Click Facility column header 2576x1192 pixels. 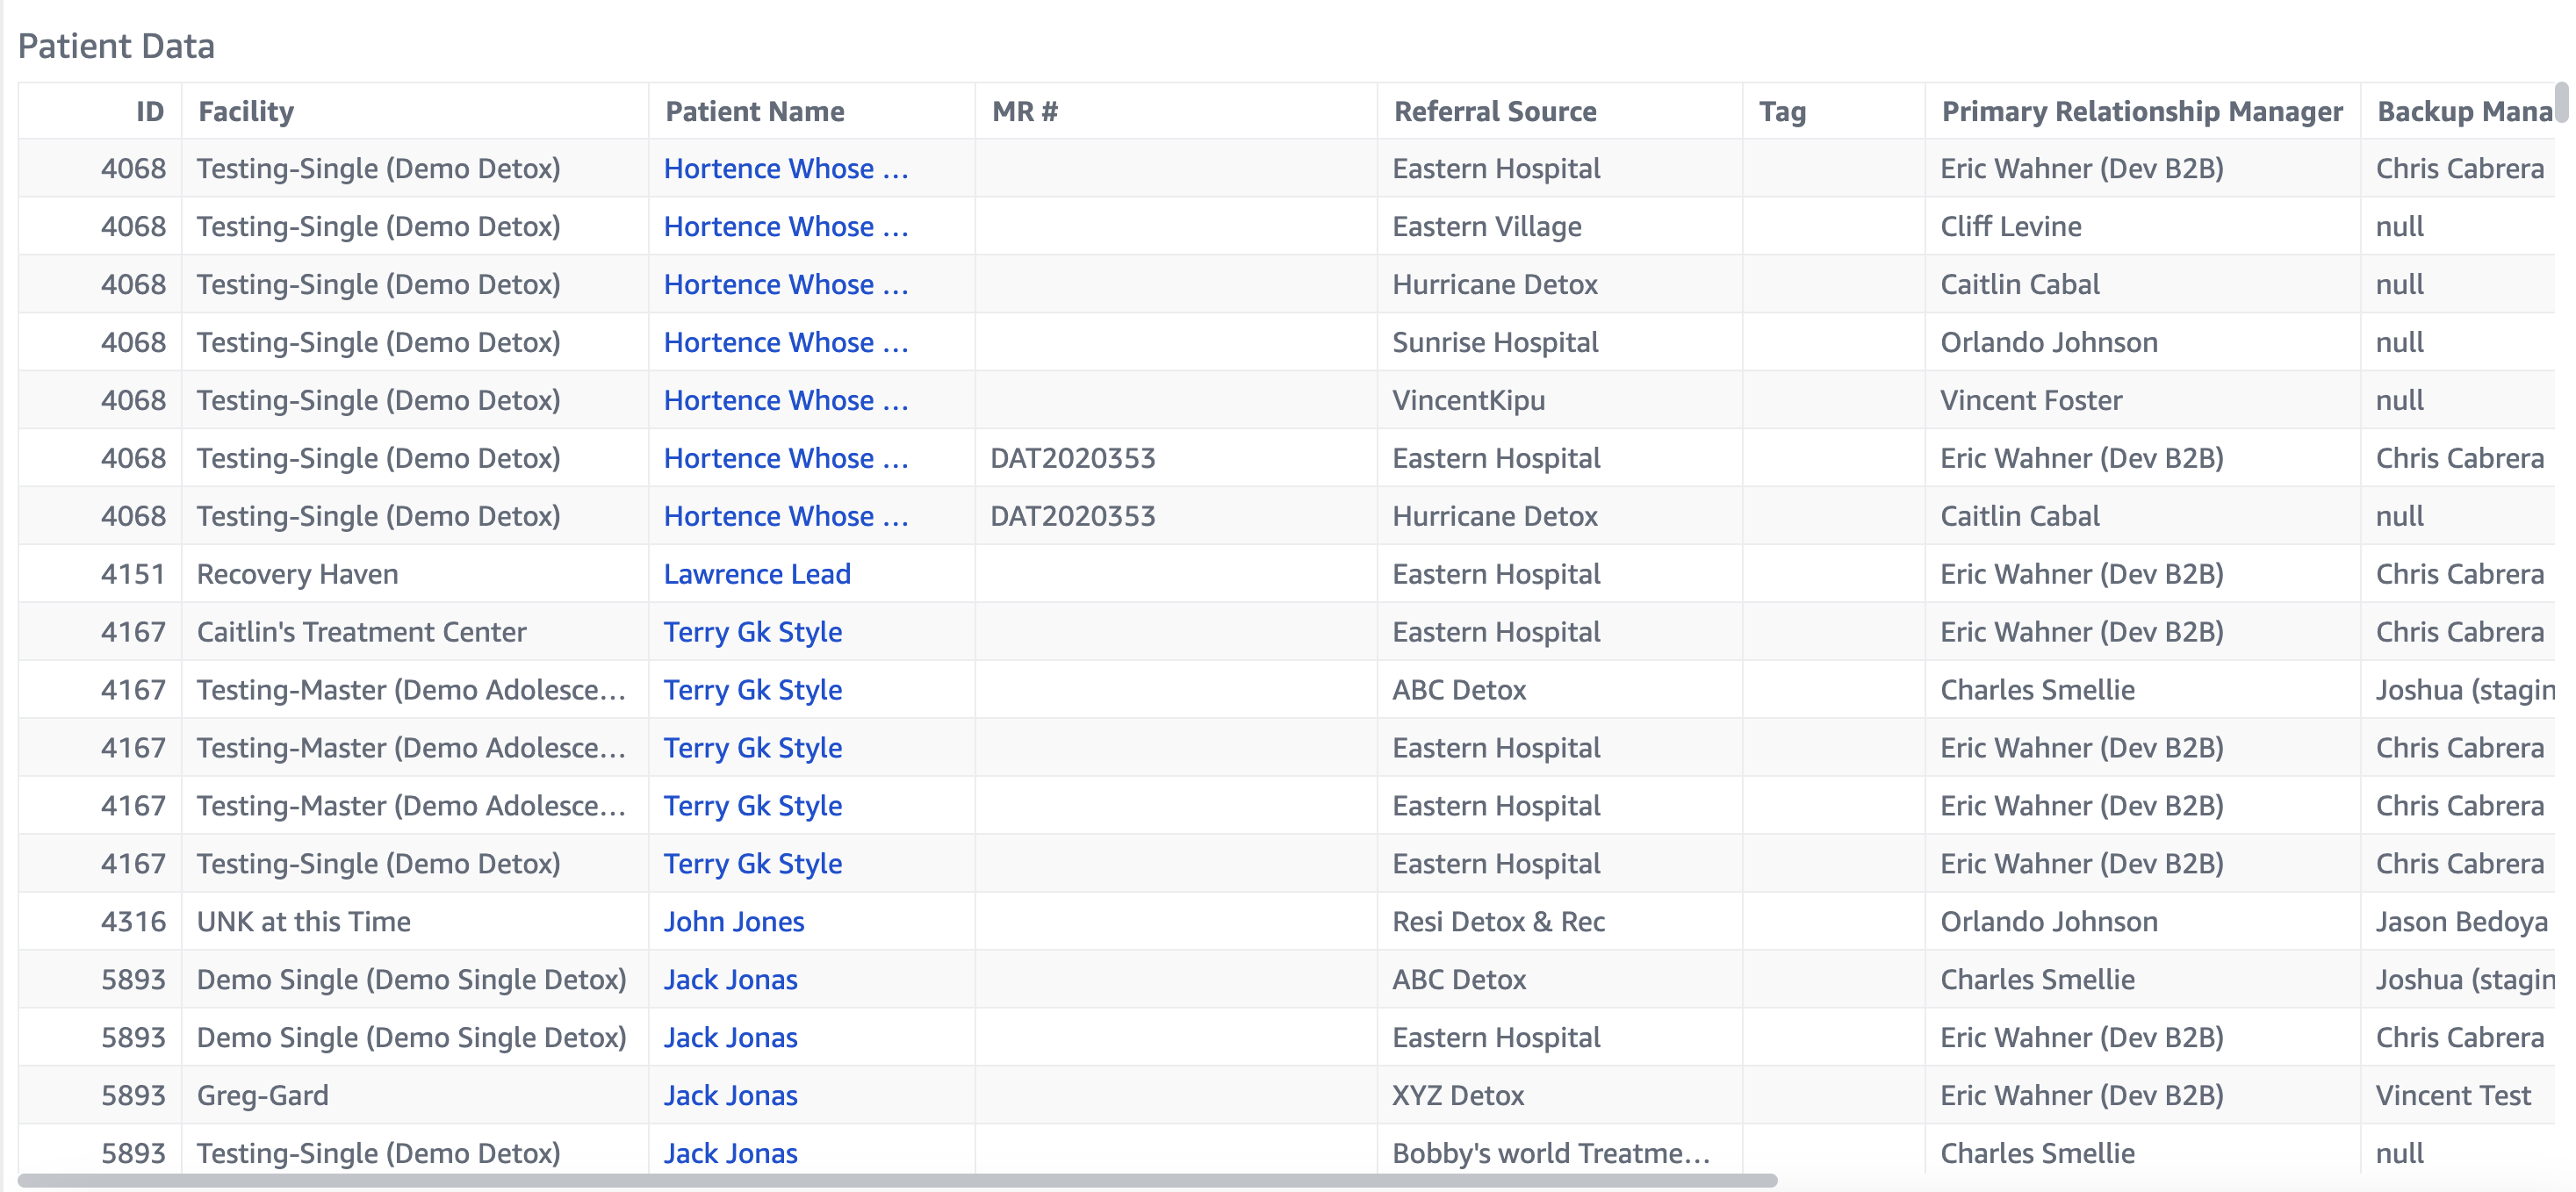(x=246, y=111)
